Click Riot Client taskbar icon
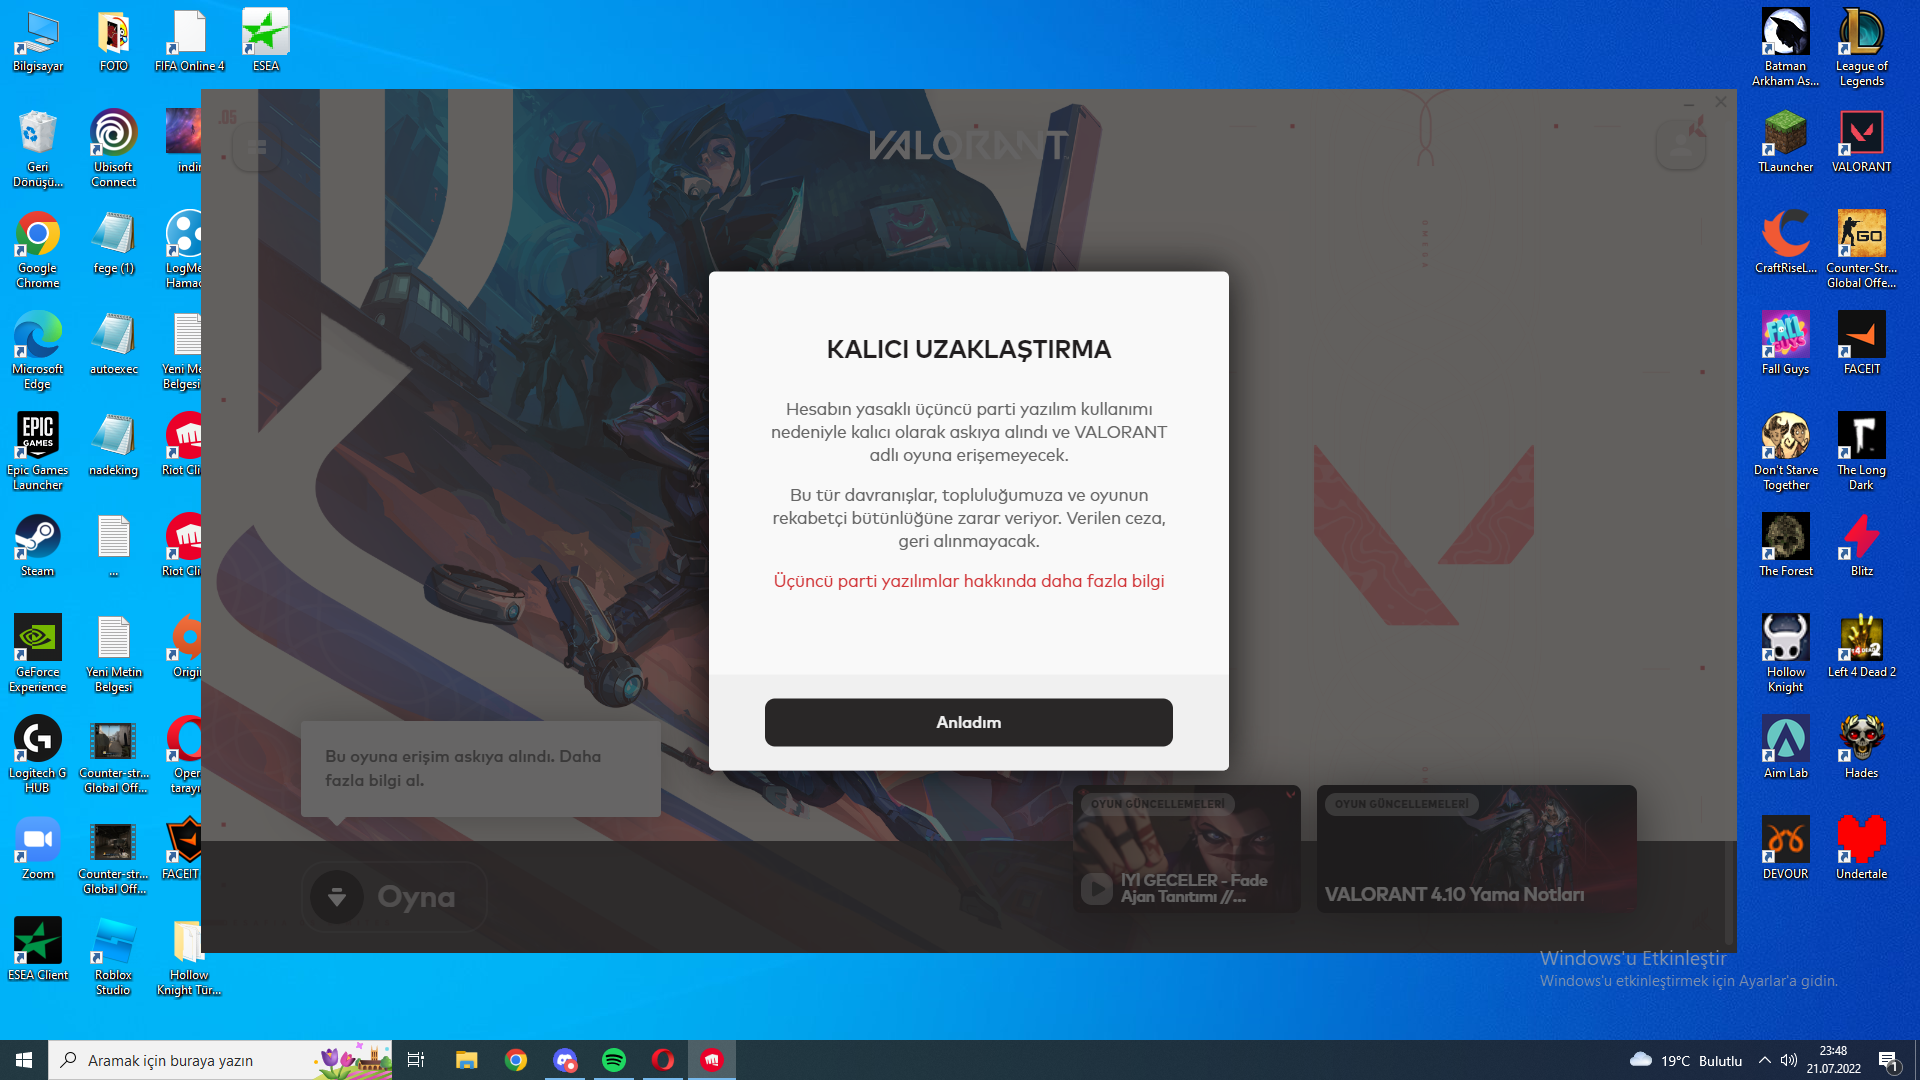This screenshot has height=1080, width=1920. click(x=711, y=1060)
